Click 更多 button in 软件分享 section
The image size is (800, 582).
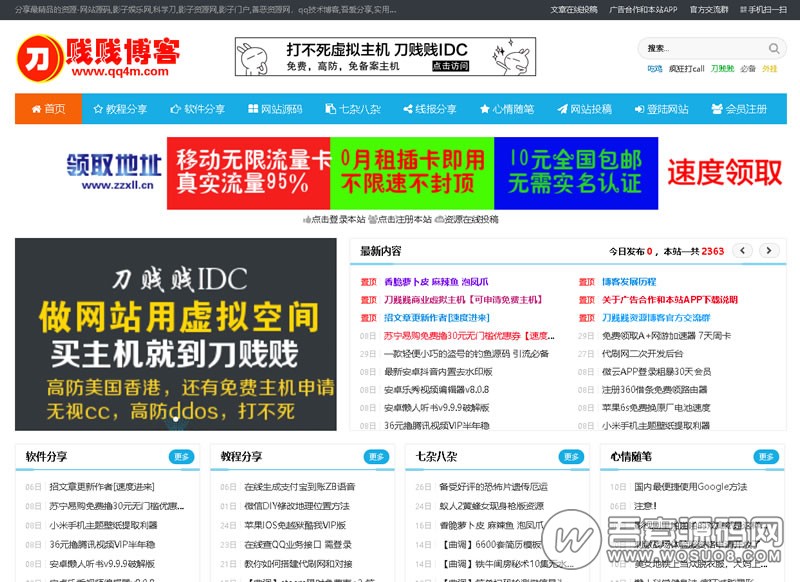tap(181, 457)
